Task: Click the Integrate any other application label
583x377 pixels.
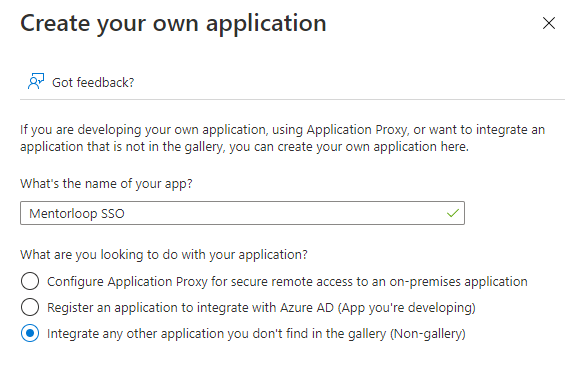Action: pyautogui.click(x=256, y=334)
